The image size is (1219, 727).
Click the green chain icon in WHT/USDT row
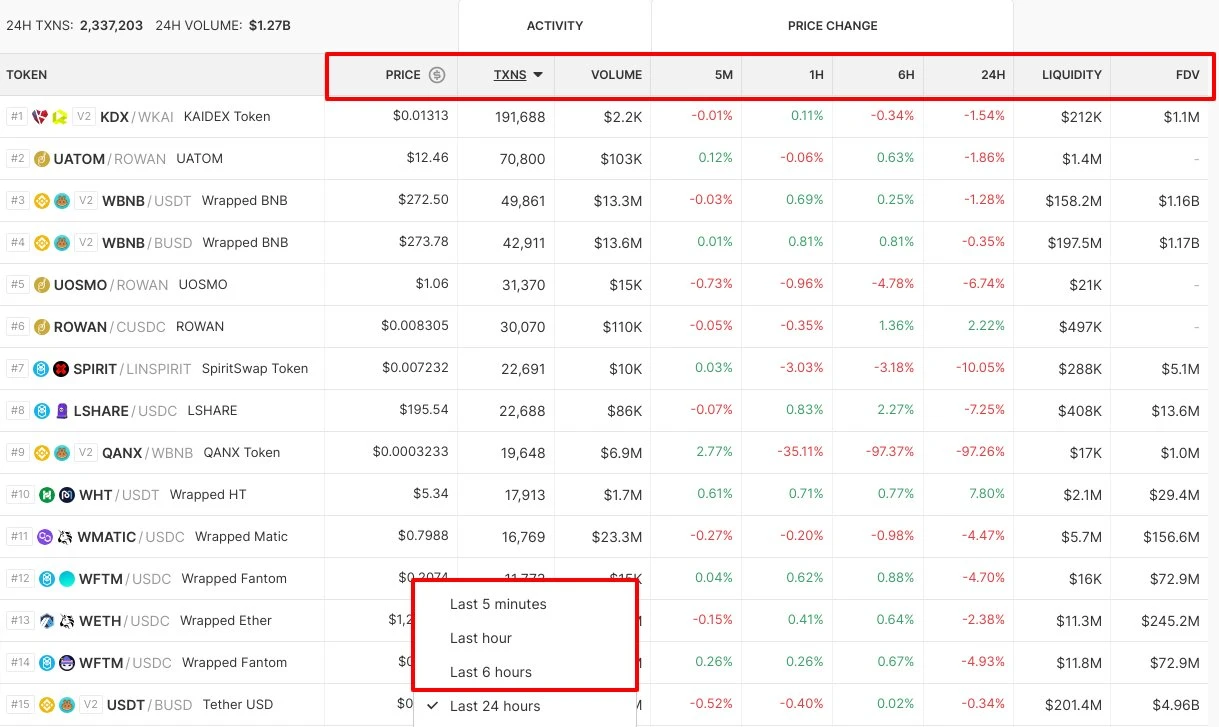tap(46, 495)
